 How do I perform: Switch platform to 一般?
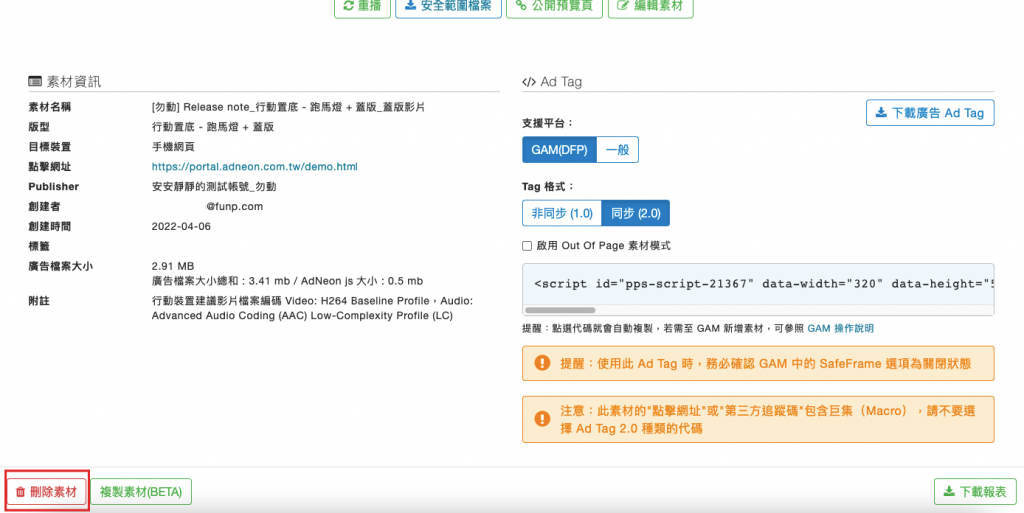pos(617,150)
